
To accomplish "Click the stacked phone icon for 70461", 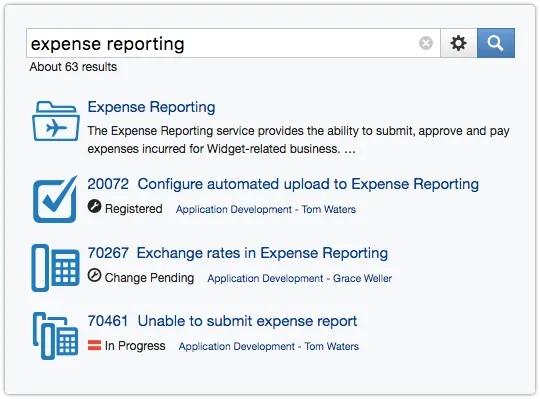I will pos(55,336).
